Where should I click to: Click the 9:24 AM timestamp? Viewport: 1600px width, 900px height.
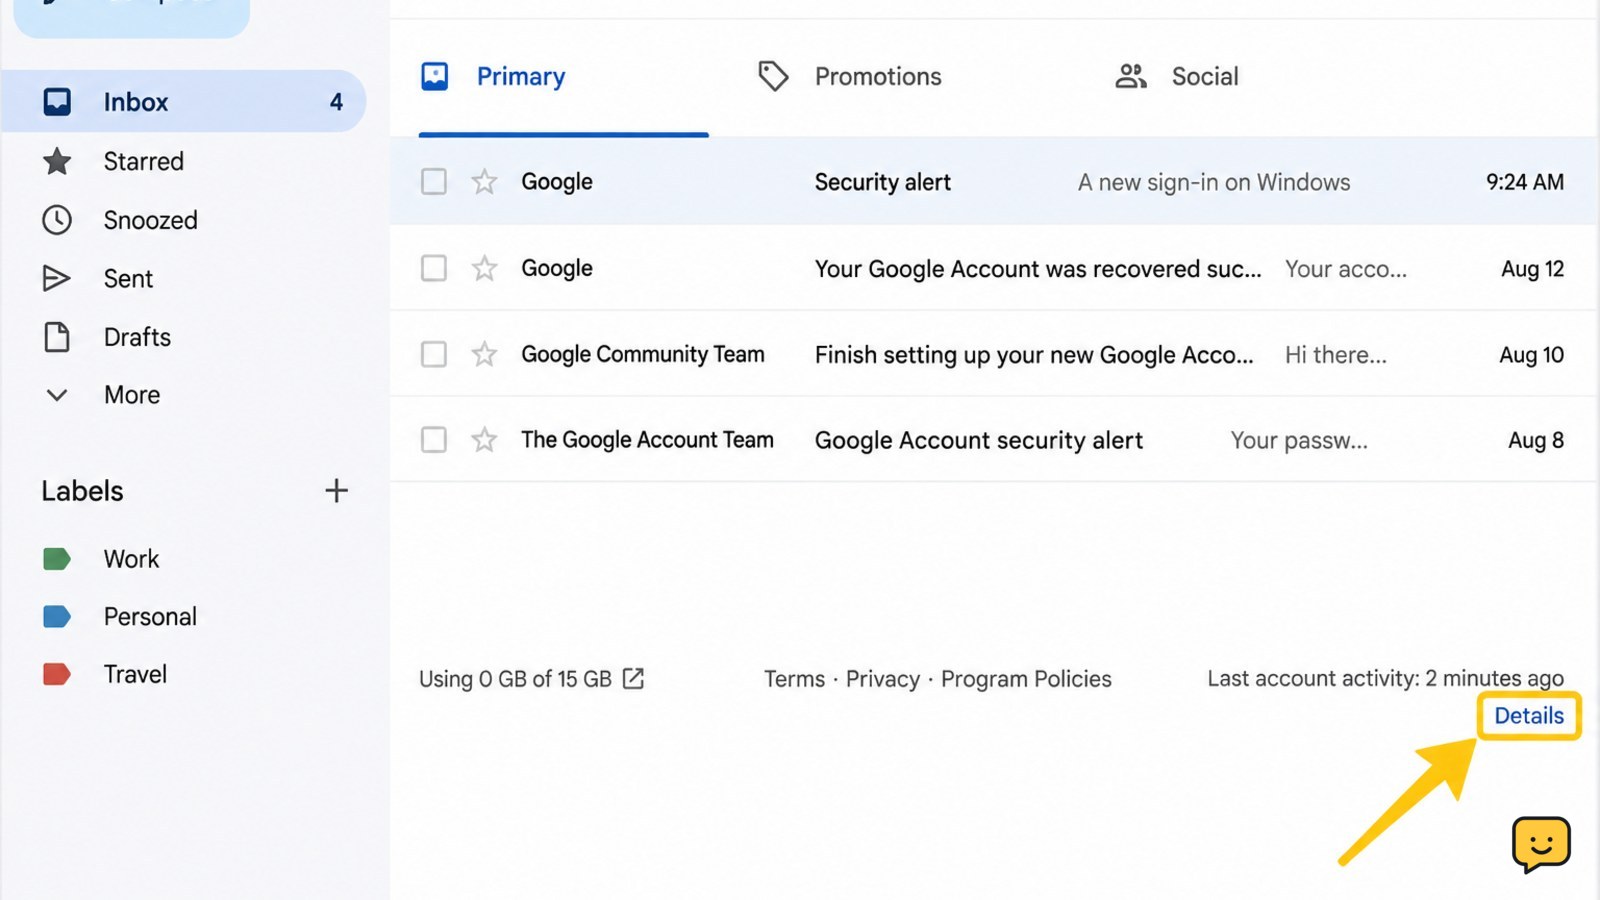pyautogui.click(x=1525, y=182)
